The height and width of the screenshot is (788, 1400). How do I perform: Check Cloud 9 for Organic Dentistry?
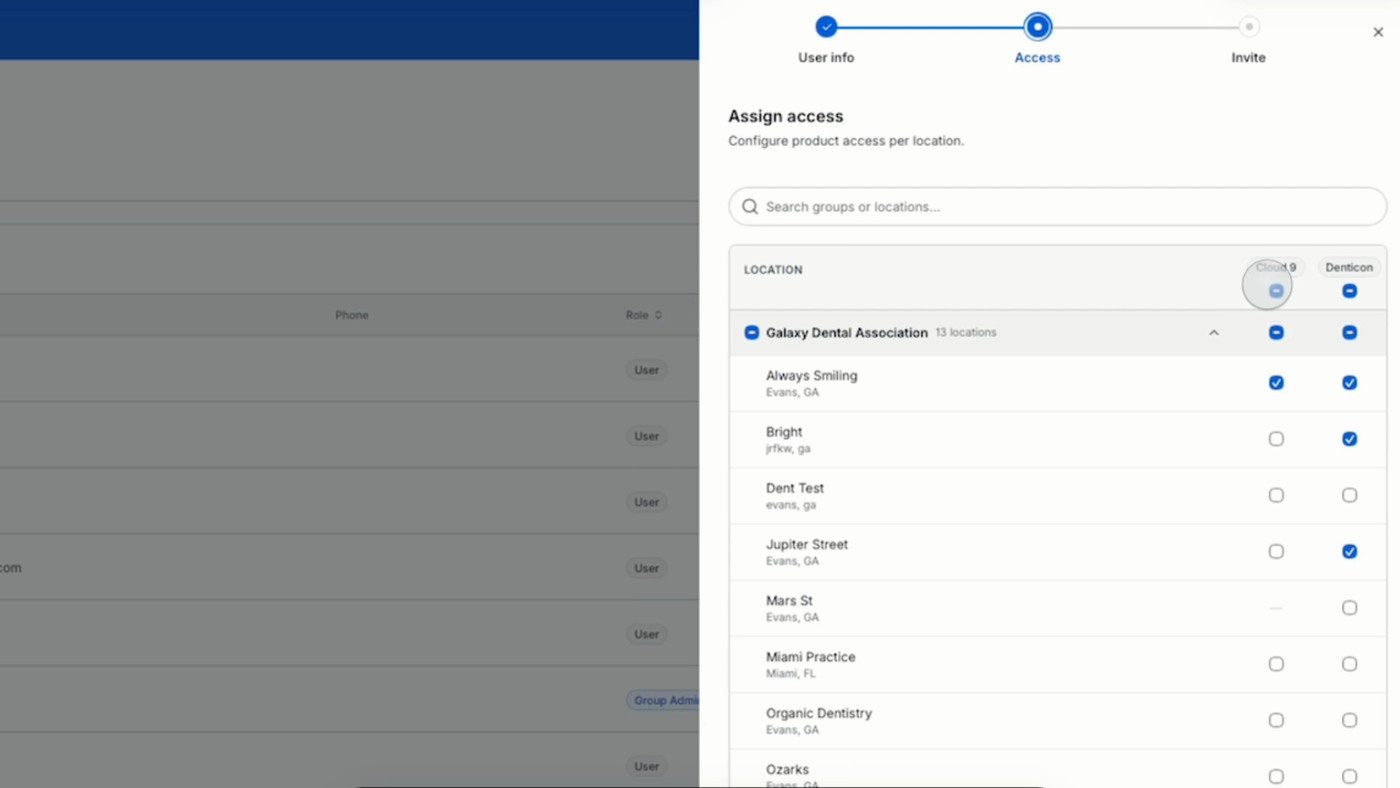[1276, 720]
